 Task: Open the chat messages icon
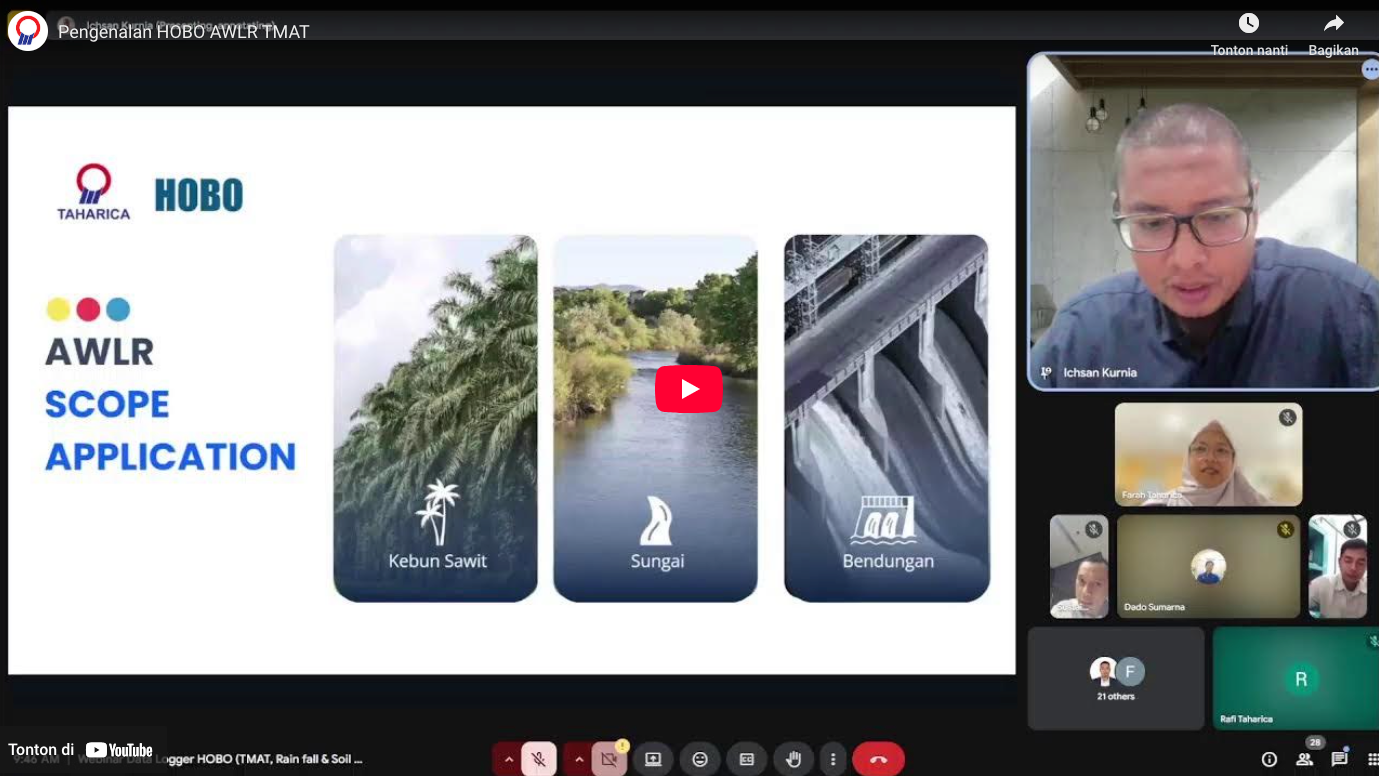[x=1339, y=760]
